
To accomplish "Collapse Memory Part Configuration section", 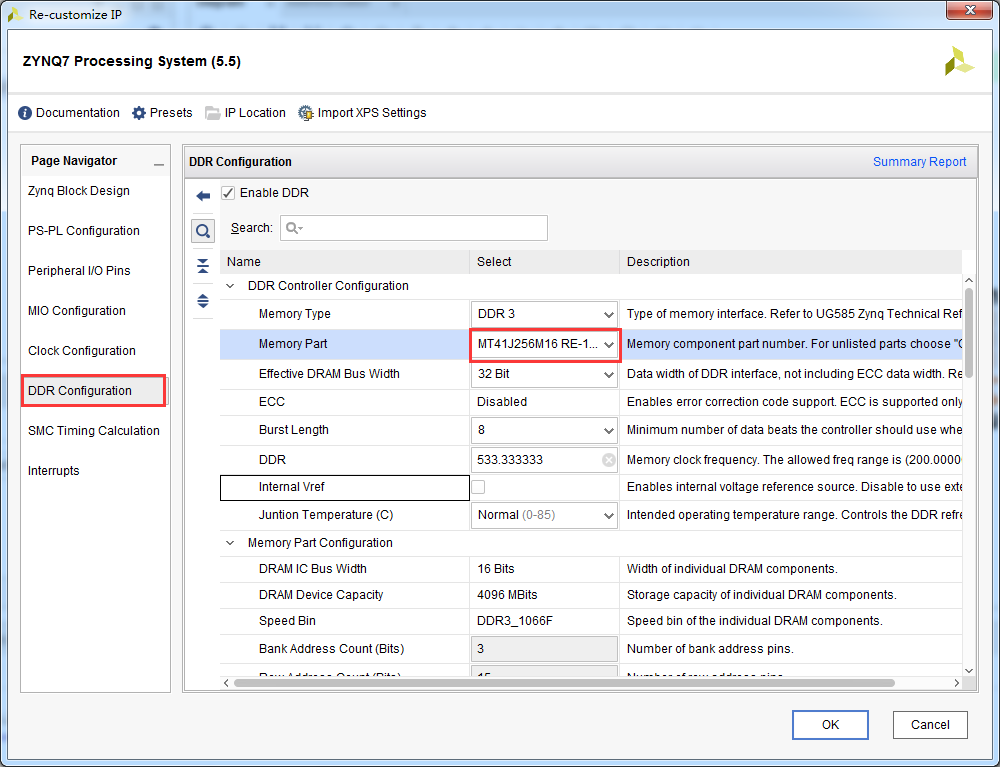I will tap(230, 543).
